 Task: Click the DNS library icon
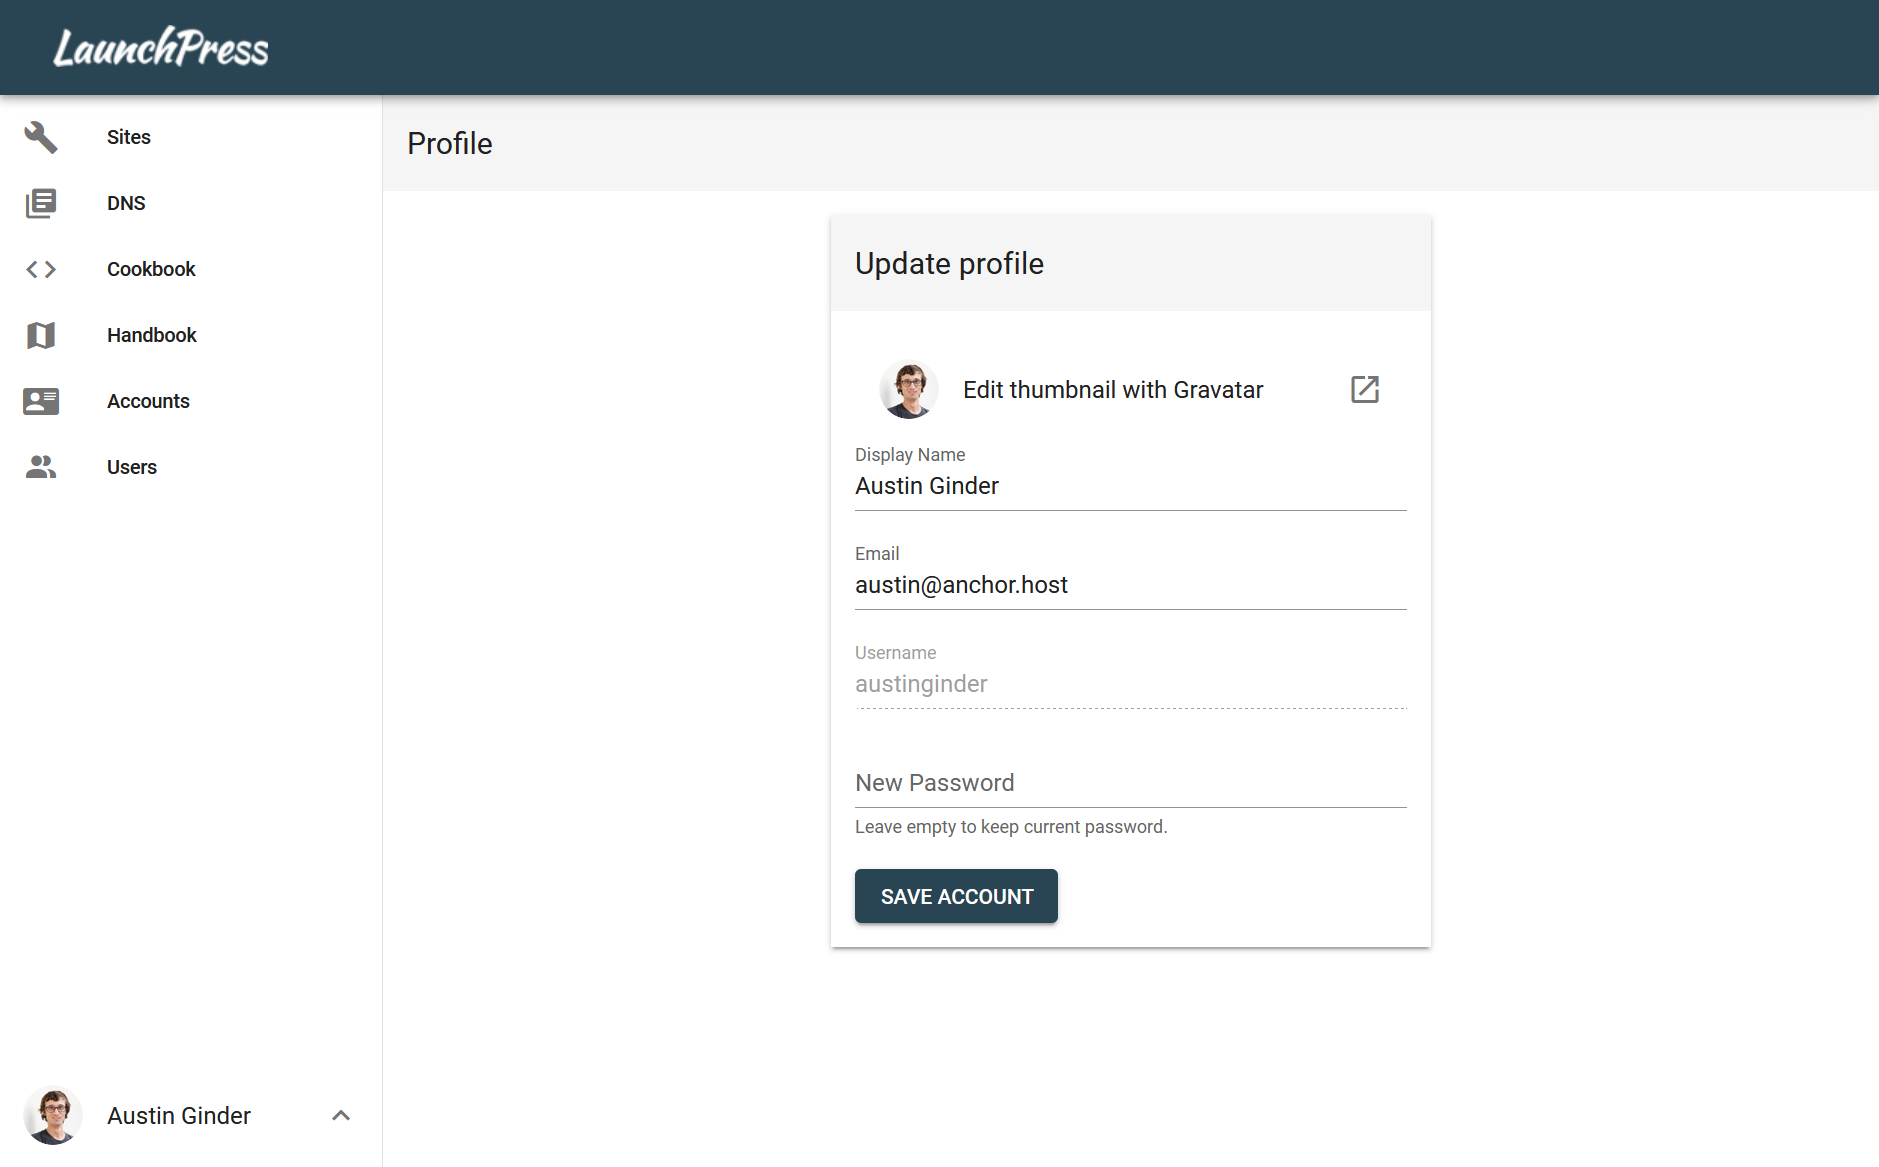[41, 203]
